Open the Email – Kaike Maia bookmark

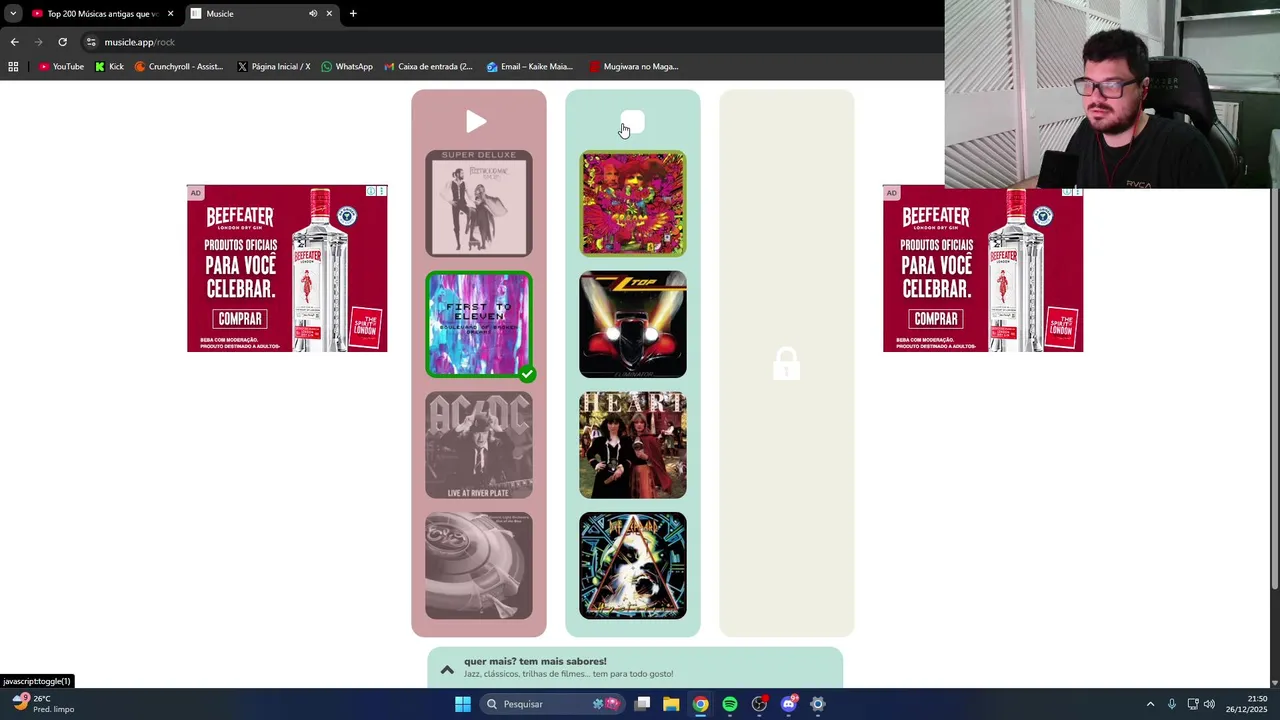[x=530, y=67]
